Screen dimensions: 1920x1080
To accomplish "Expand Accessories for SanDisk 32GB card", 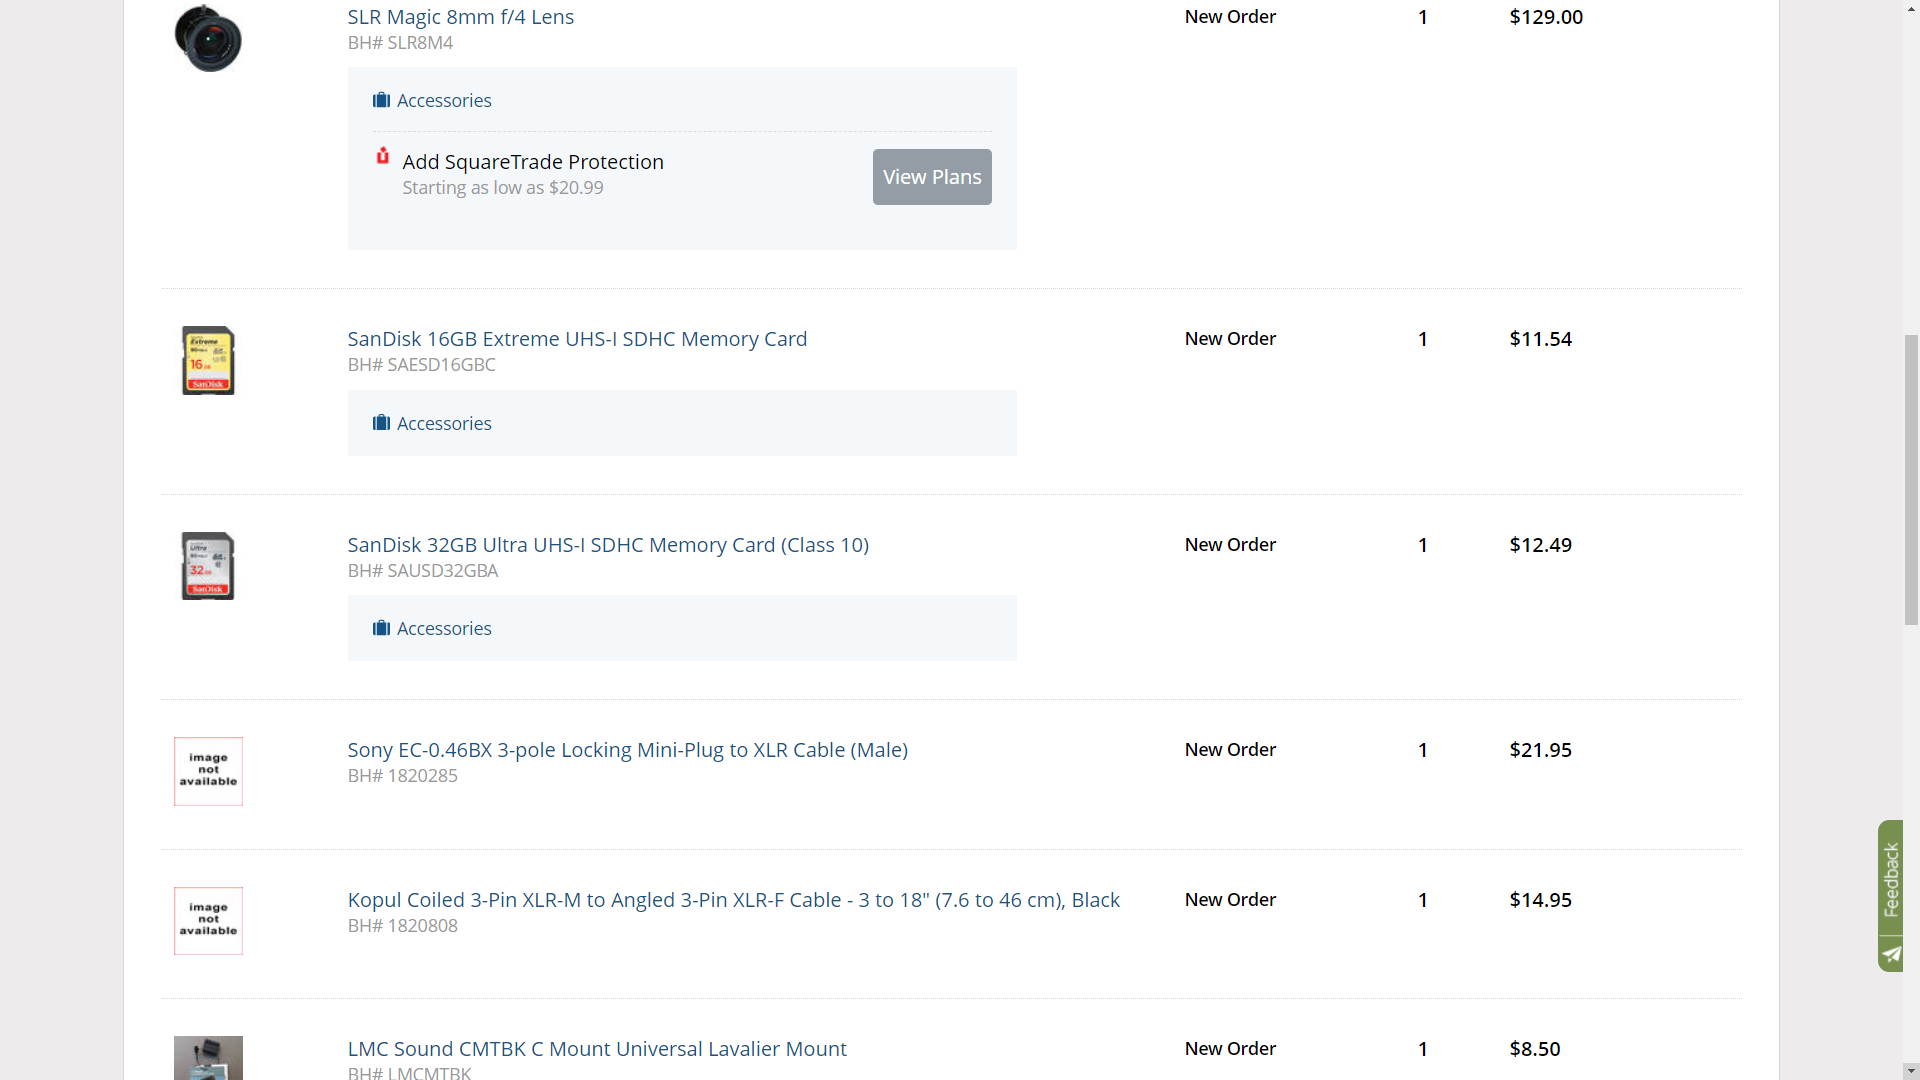I will point(444,628).
